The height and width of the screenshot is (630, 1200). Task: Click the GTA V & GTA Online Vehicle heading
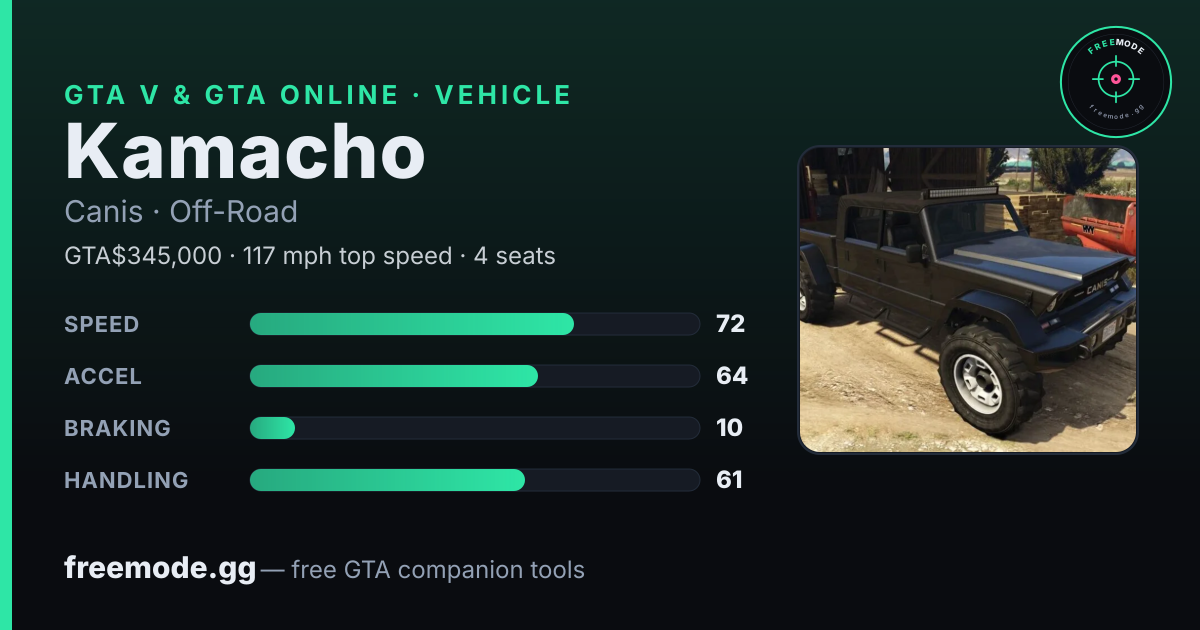[318, 95]
